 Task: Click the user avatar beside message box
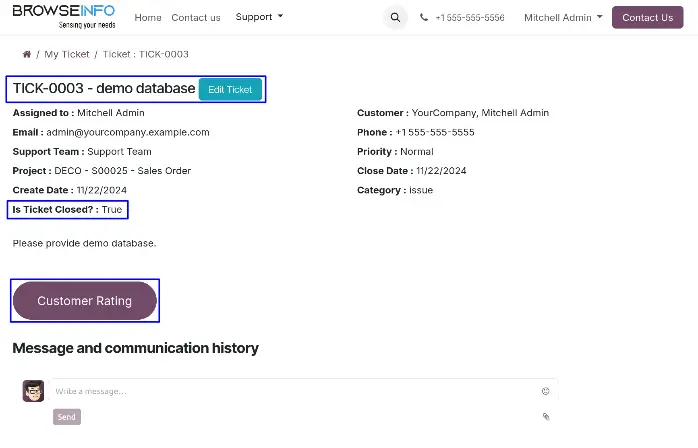pyautogui.click(x=33, y=391)
